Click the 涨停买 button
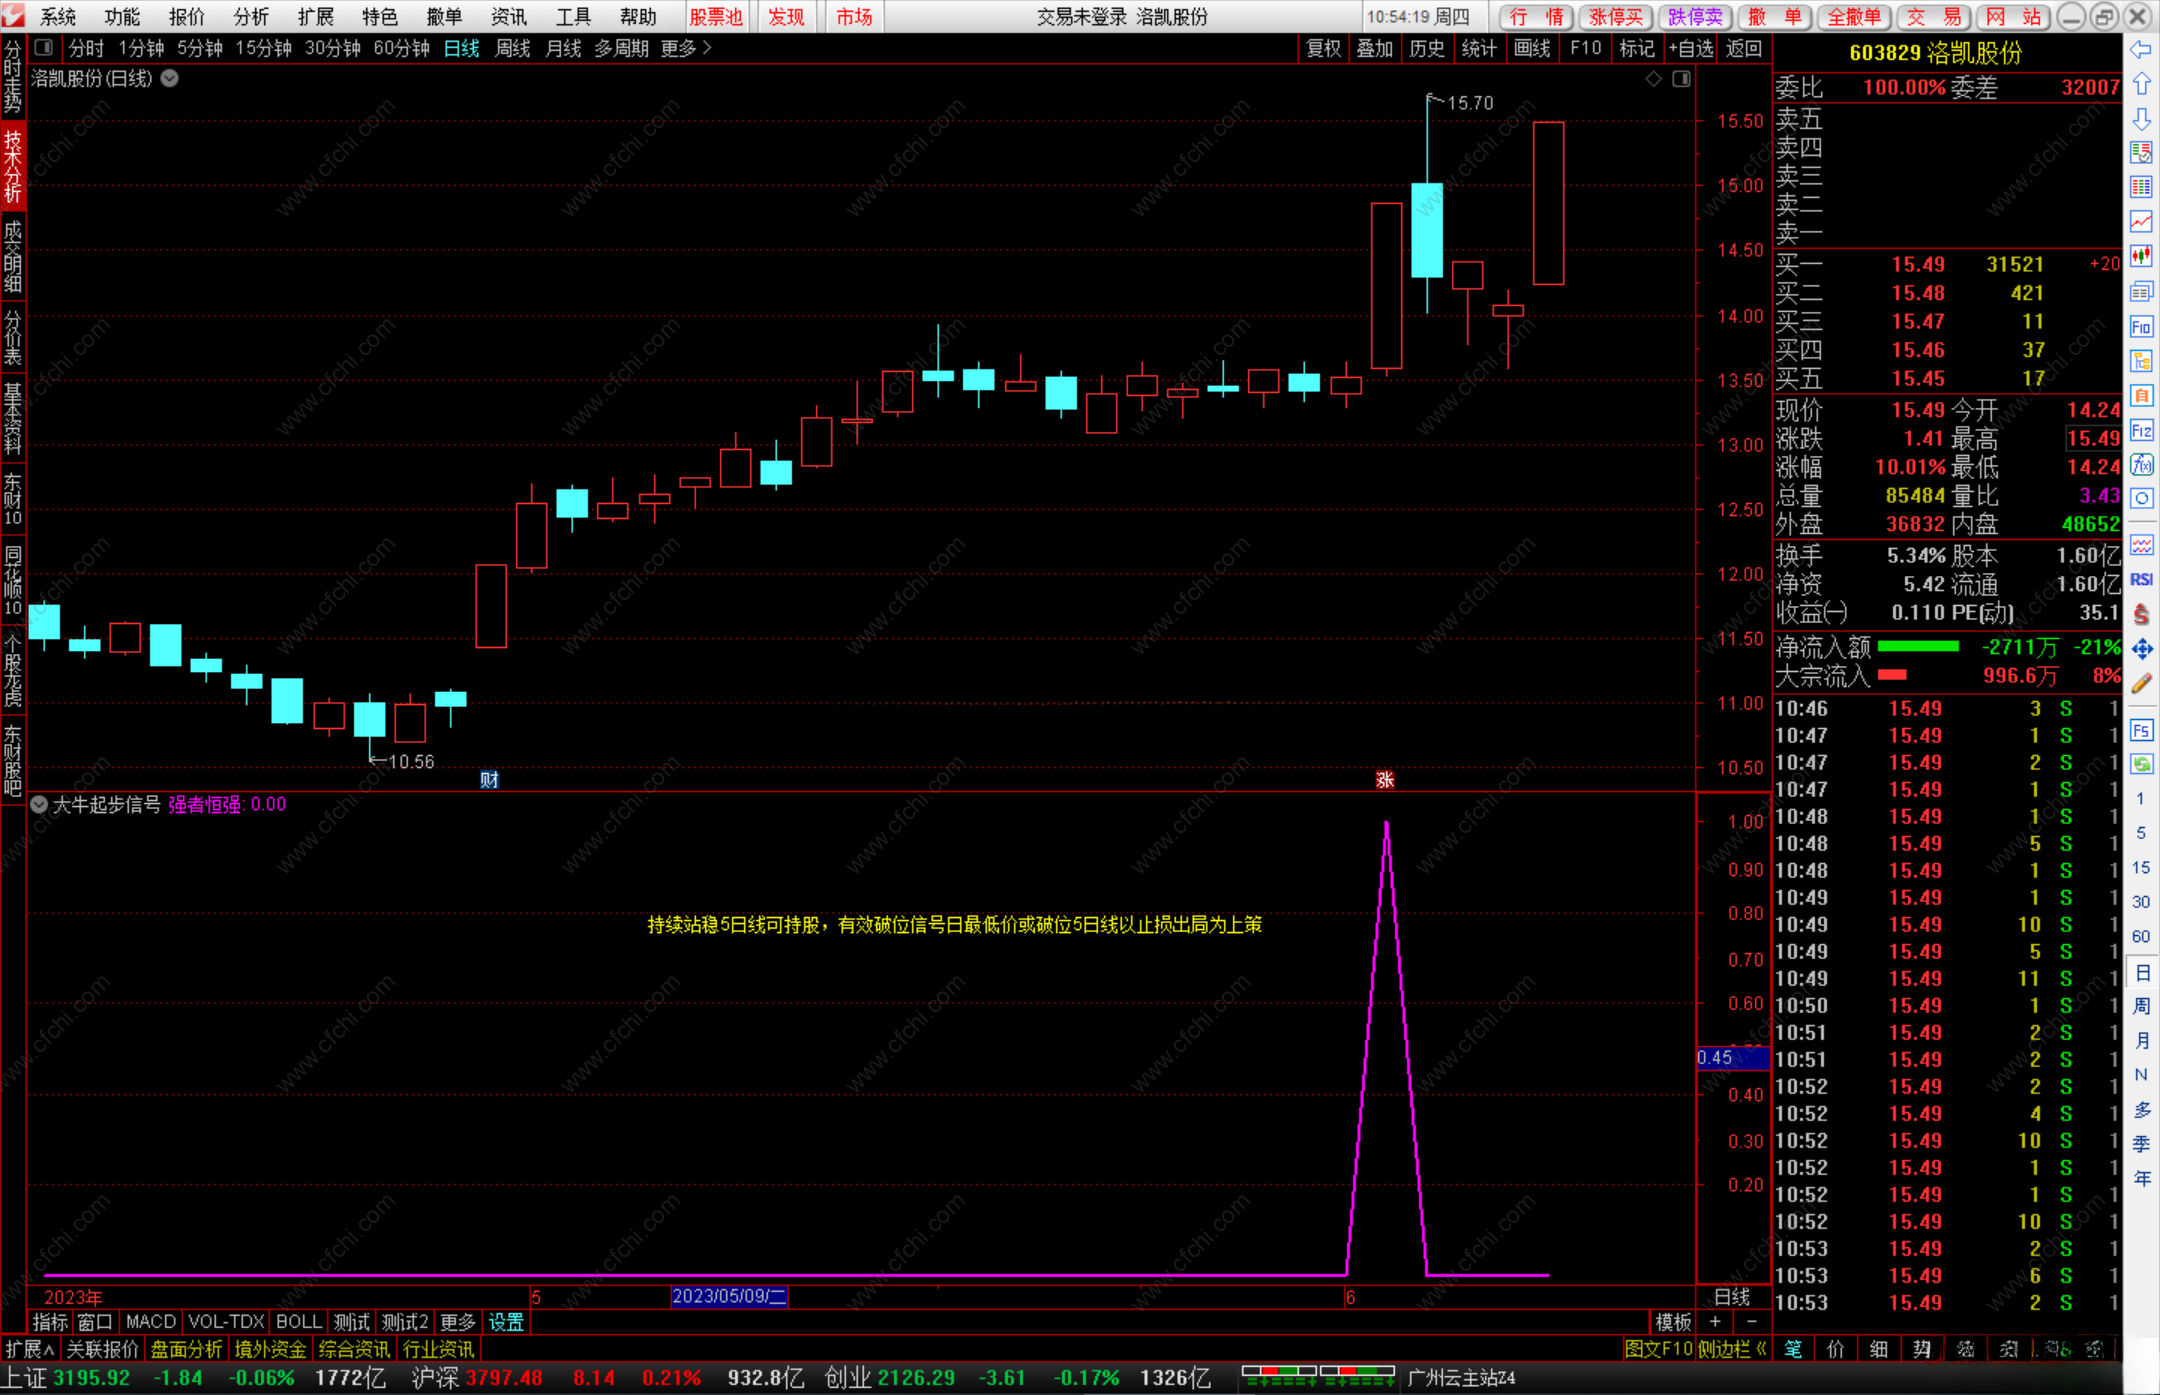Viewport: 2160px width, 1395px height. [1615, 17]
